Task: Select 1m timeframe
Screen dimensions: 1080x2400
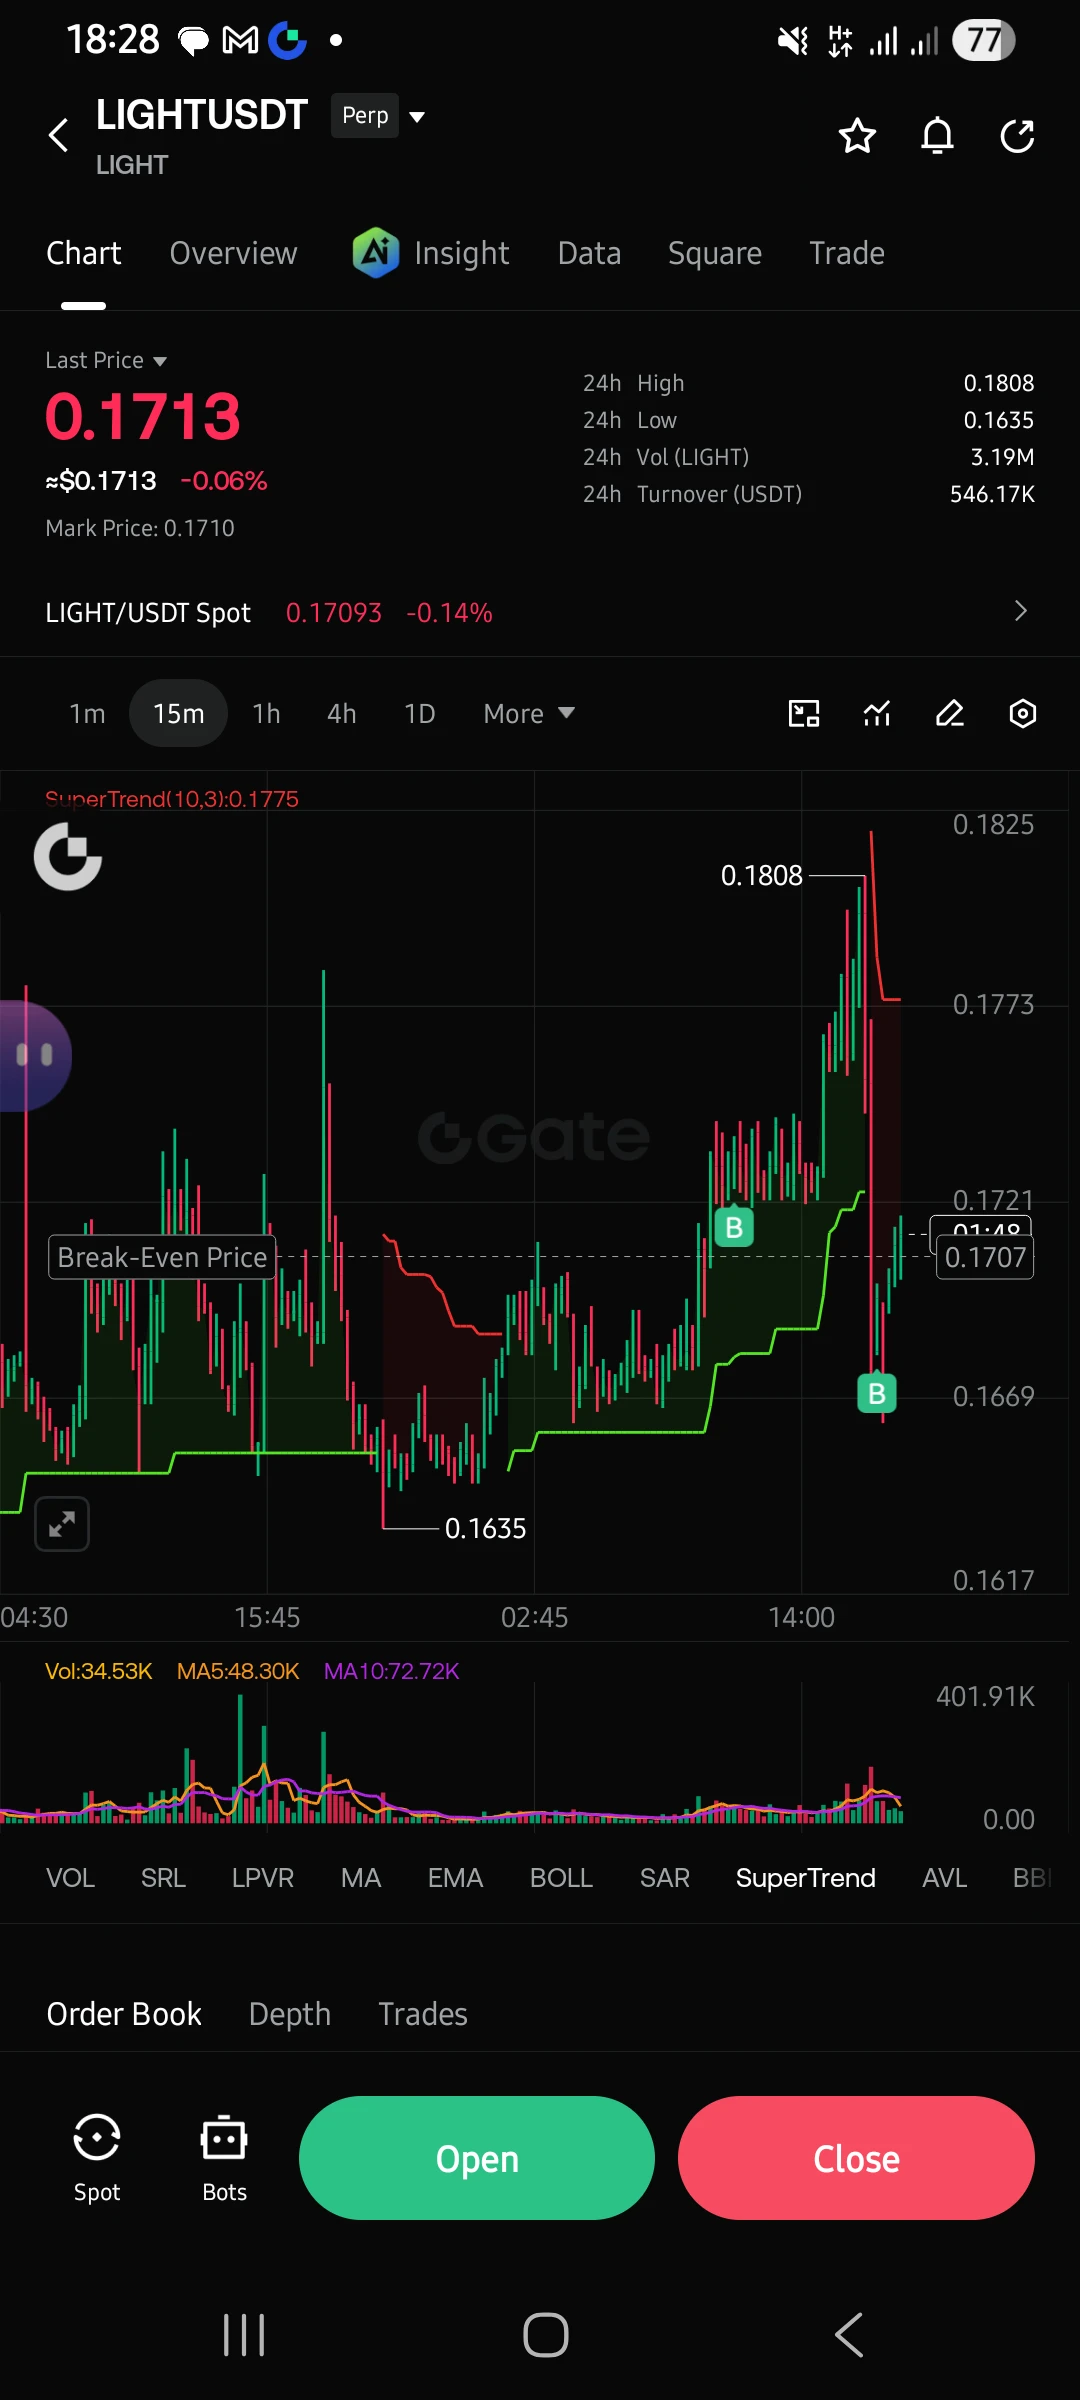Action: click(87, 713)
